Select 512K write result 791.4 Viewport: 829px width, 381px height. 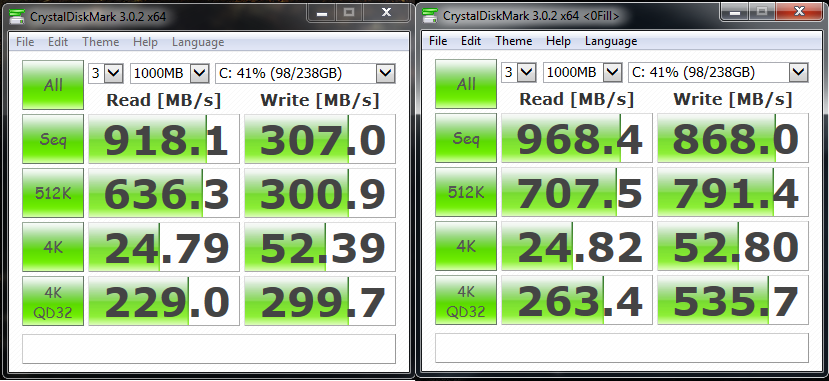[733, 192]
